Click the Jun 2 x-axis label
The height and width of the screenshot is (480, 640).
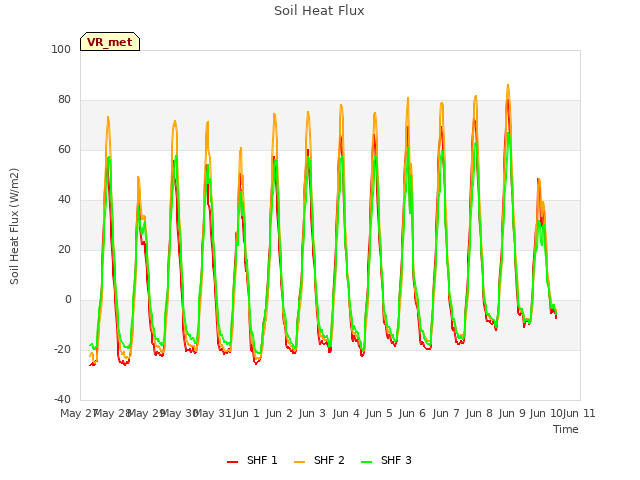(279, 413)
